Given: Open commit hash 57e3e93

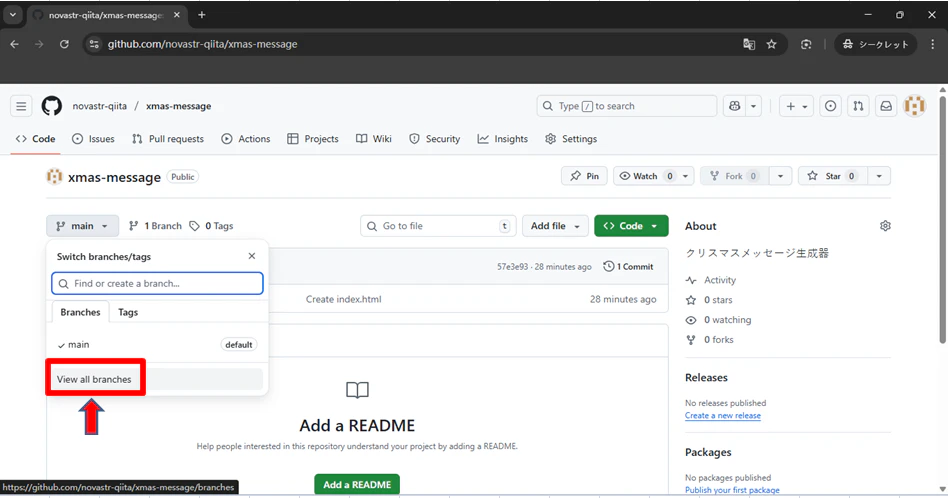Looking at the screenshot, I should [512, 267].
